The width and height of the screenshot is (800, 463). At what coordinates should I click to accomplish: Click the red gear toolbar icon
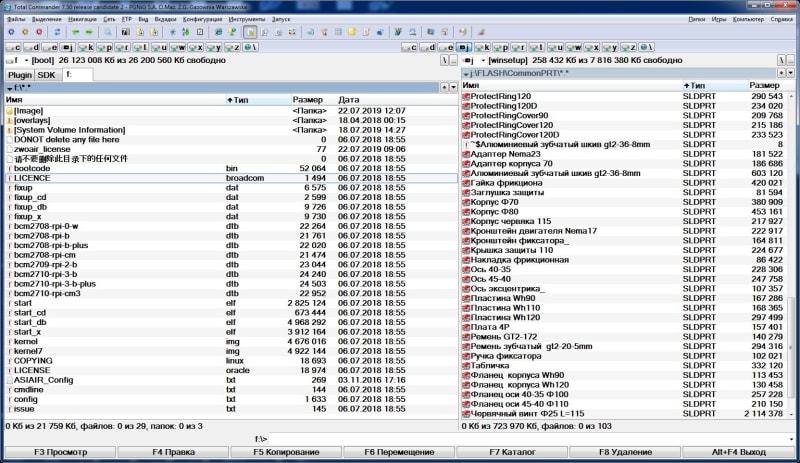39,32
